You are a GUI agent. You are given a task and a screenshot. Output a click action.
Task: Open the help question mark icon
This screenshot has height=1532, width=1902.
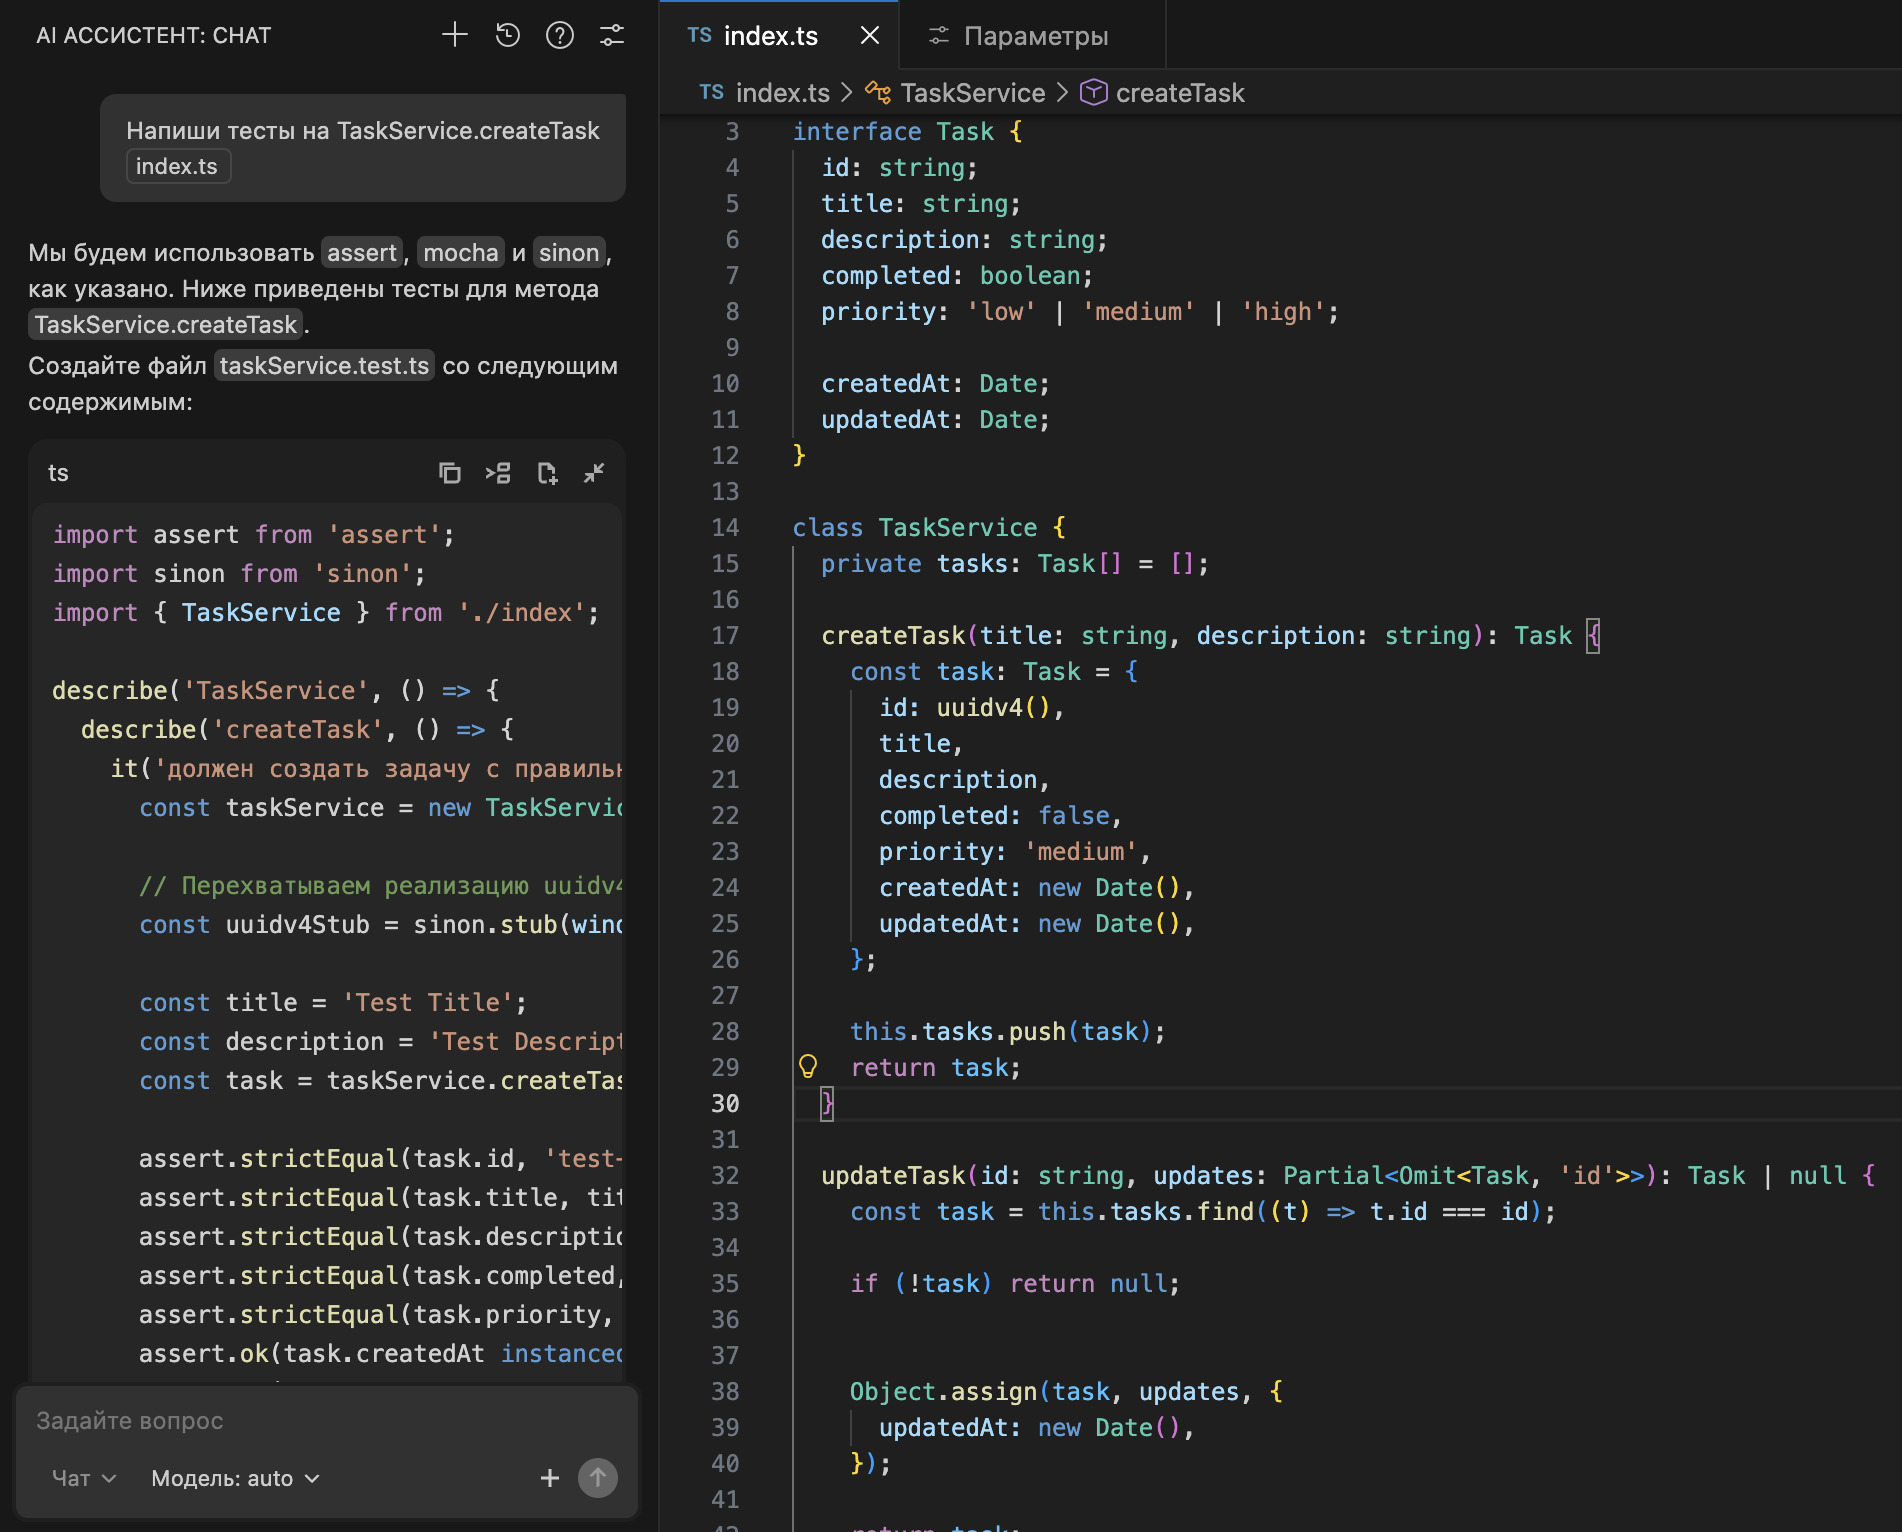(x=560, y=35)
